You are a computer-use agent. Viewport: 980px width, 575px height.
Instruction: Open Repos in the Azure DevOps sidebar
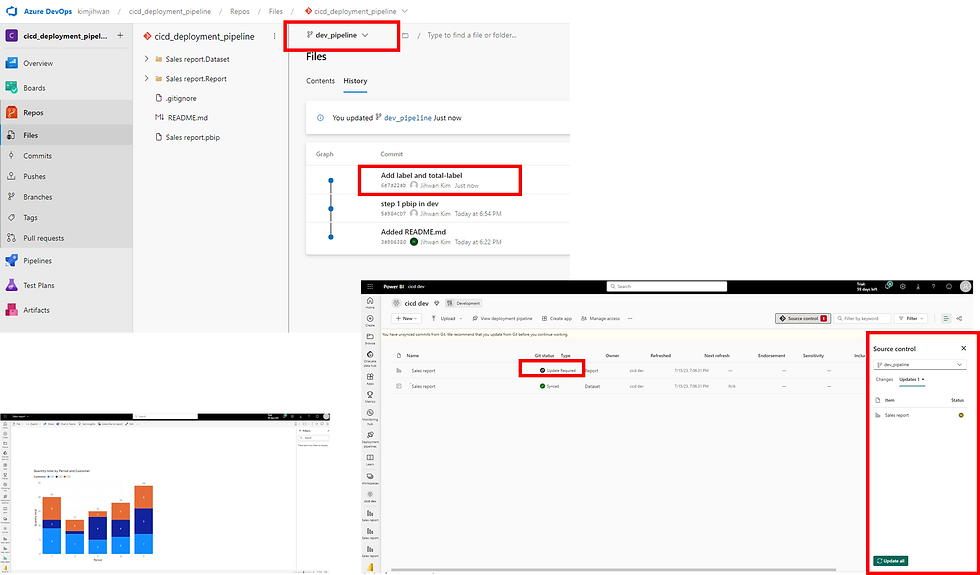tap(33, 113)
